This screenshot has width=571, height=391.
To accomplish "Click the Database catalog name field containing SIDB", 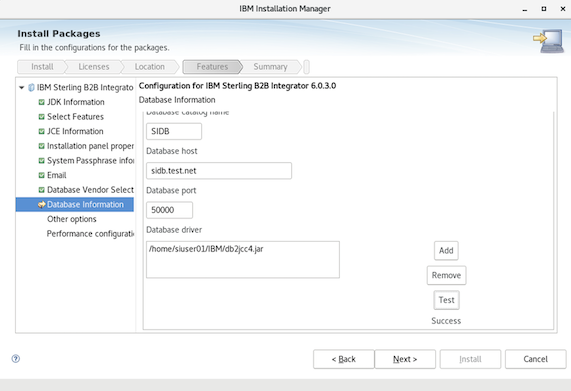I will click(x=174, y=131).
